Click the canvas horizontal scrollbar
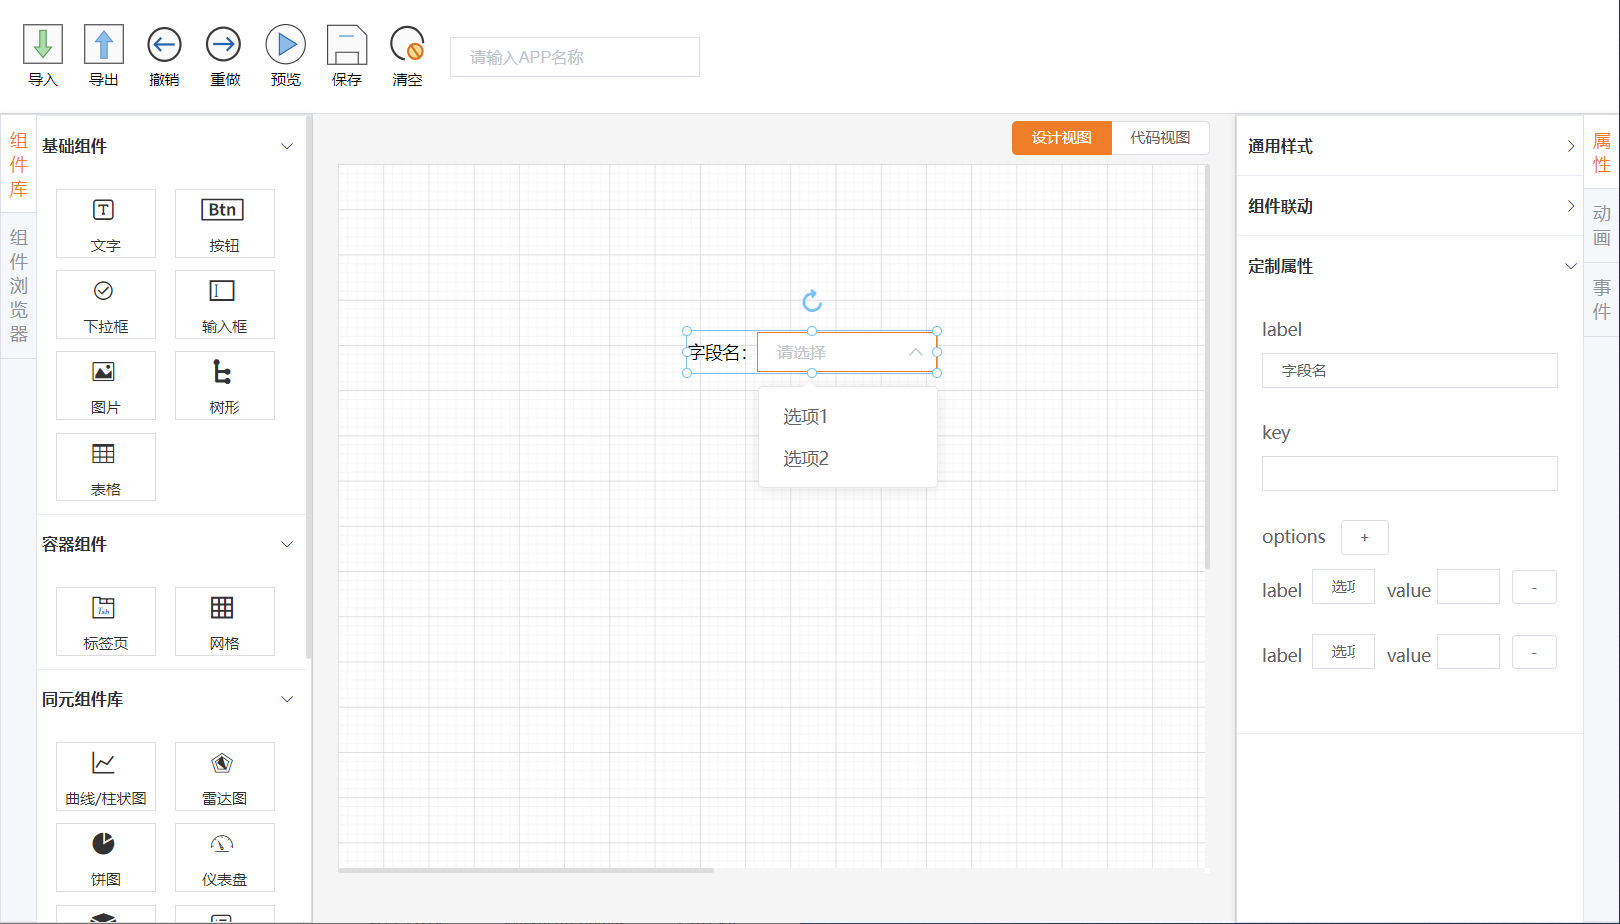This screenshot has width=1620, height=924. point(526,870)
